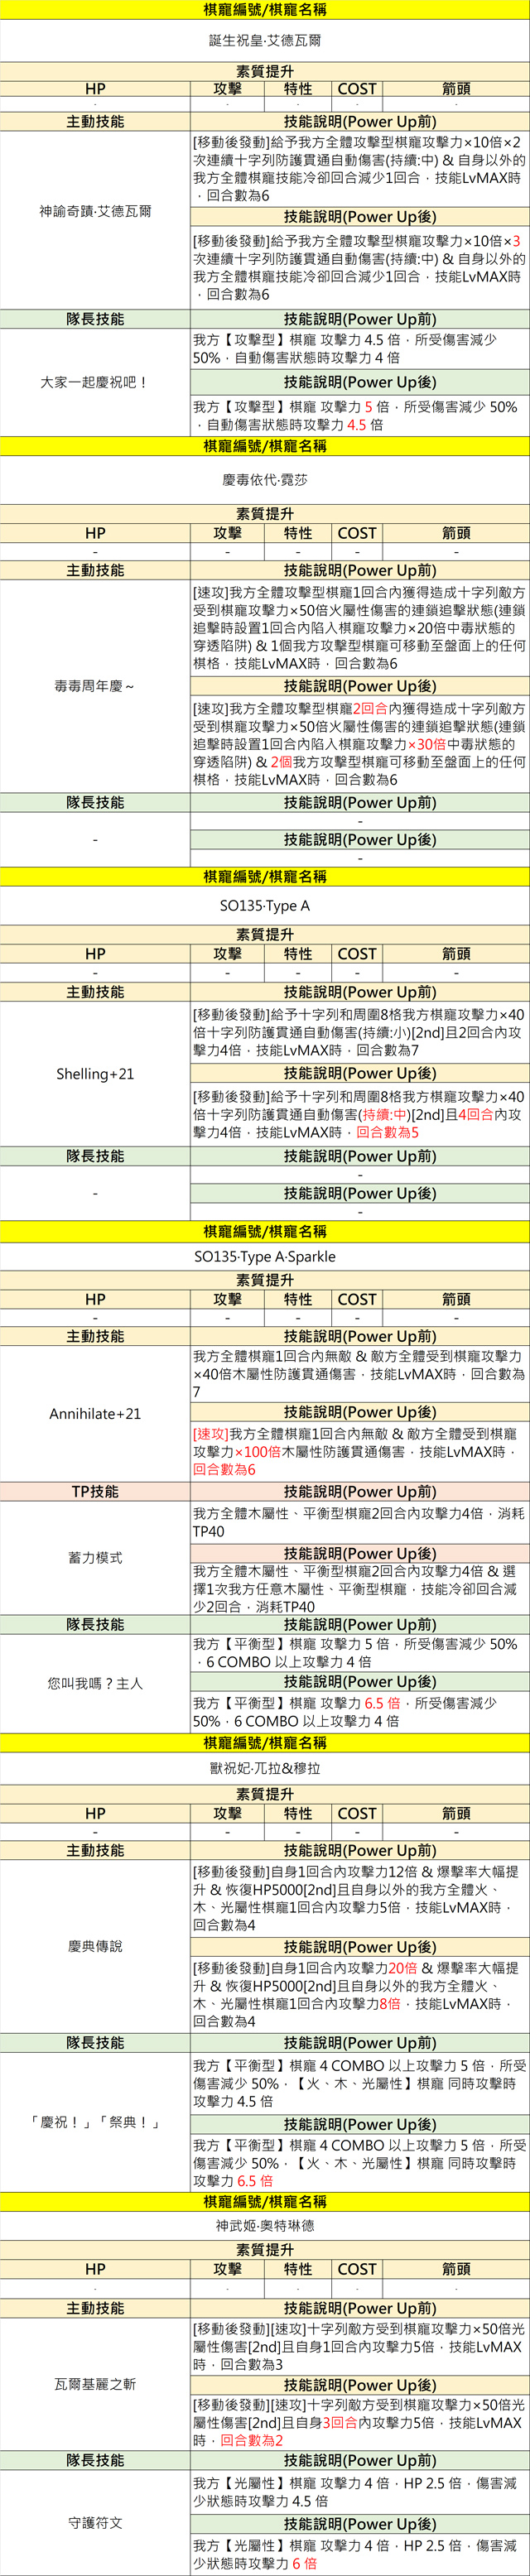Viewport: 530px width, 2576px height.
Task: Click the 誕生祝皇·艾德瓦爾 name cell
Action: [265, 41]
